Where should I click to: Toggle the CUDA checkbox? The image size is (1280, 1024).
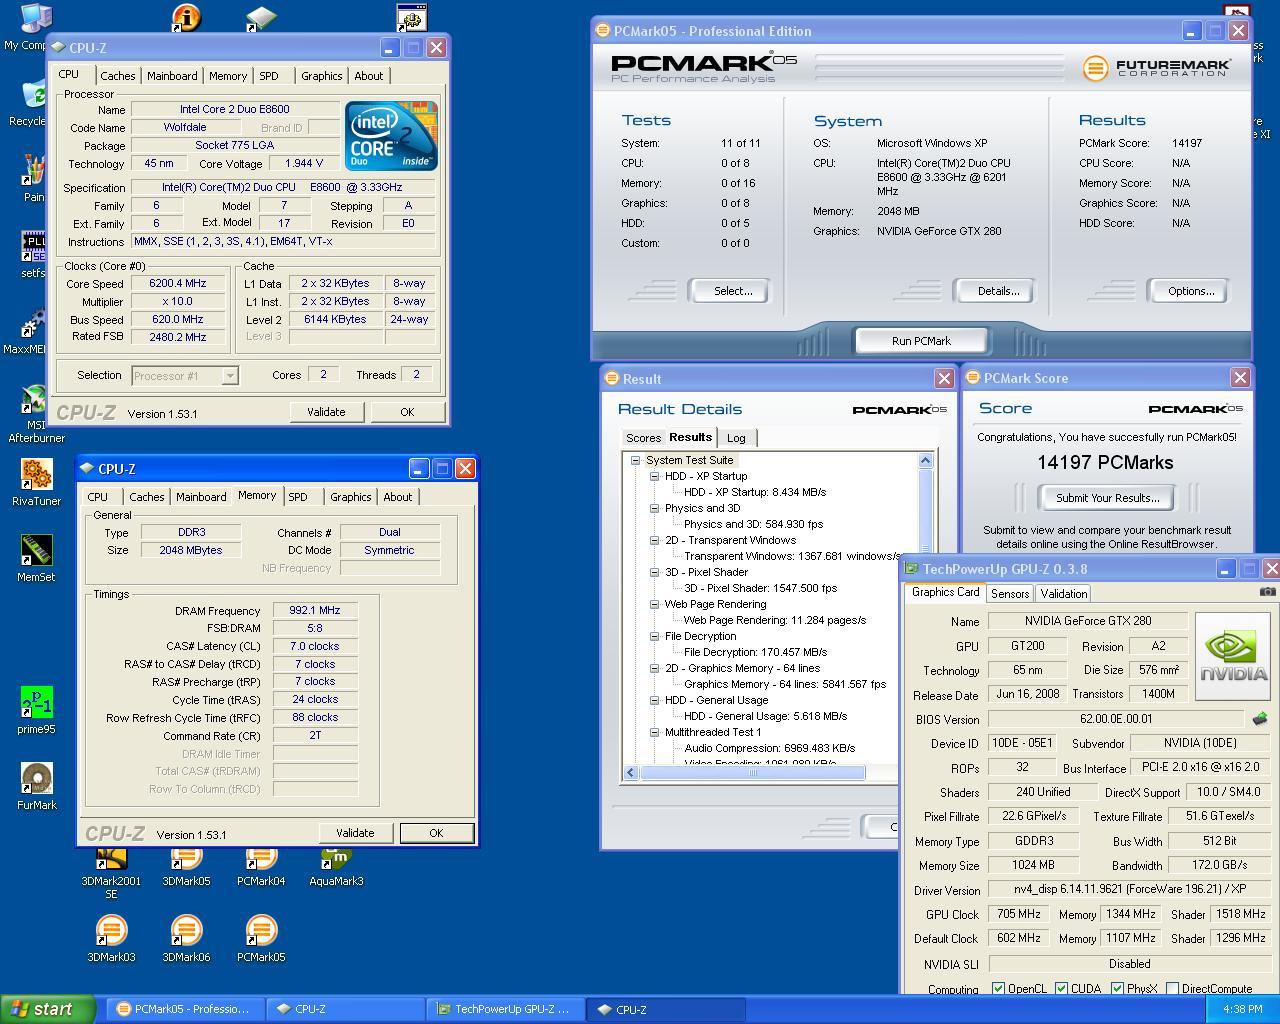click(x=1061, y=988)
